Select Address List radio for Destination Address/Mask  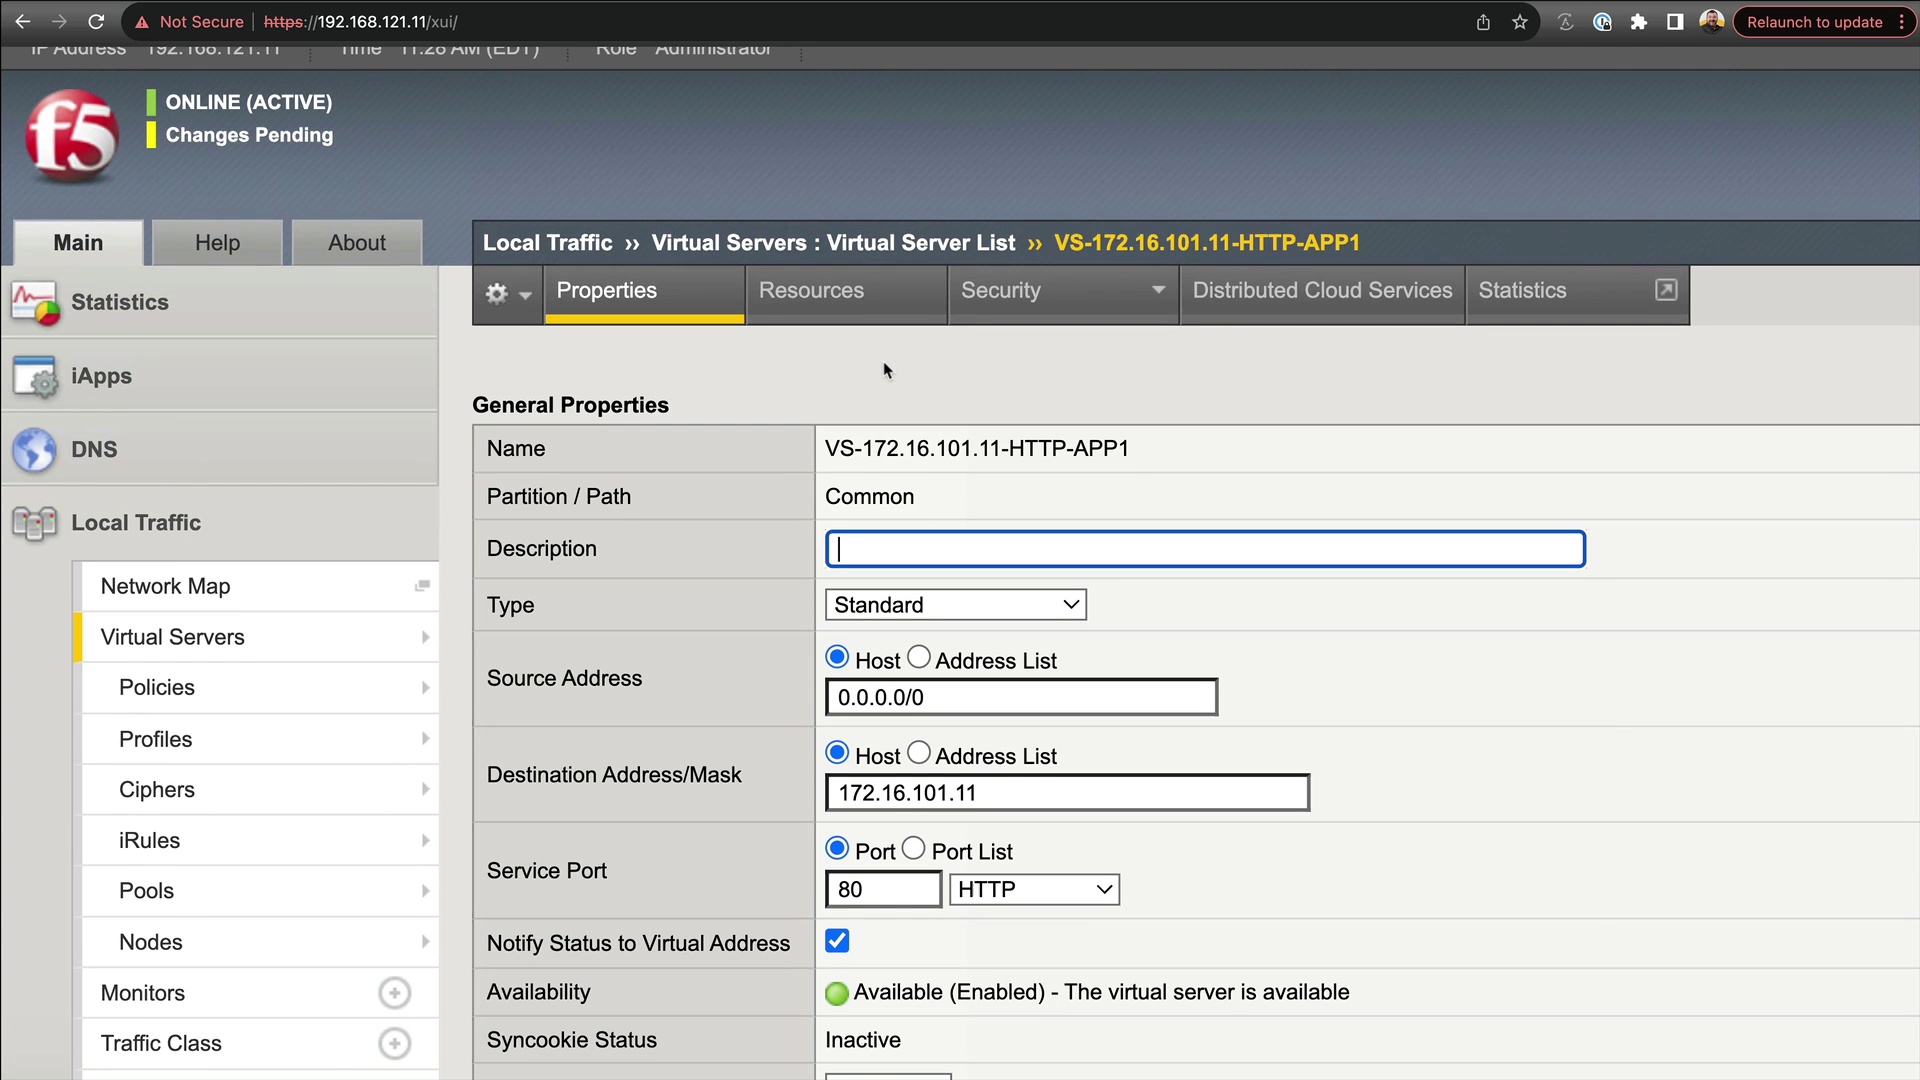[x=919, y=753]
